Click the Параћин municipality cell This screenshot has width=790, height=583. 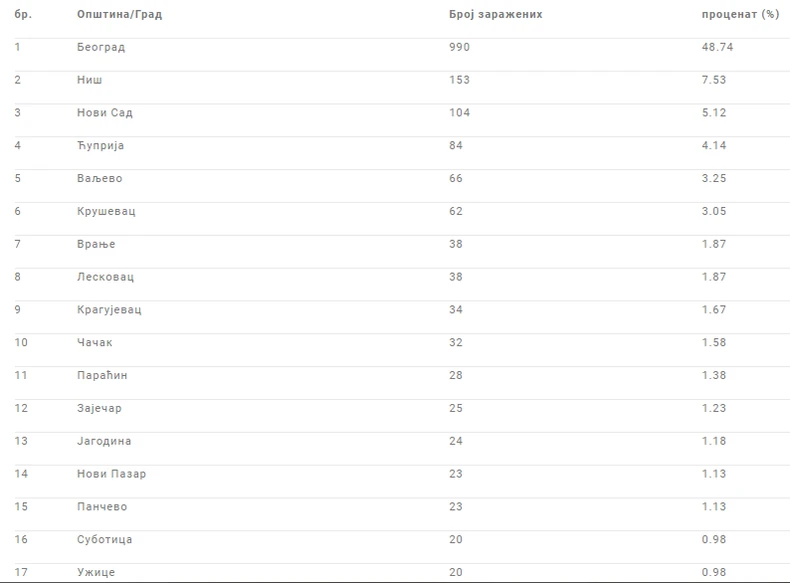[102, 376]
